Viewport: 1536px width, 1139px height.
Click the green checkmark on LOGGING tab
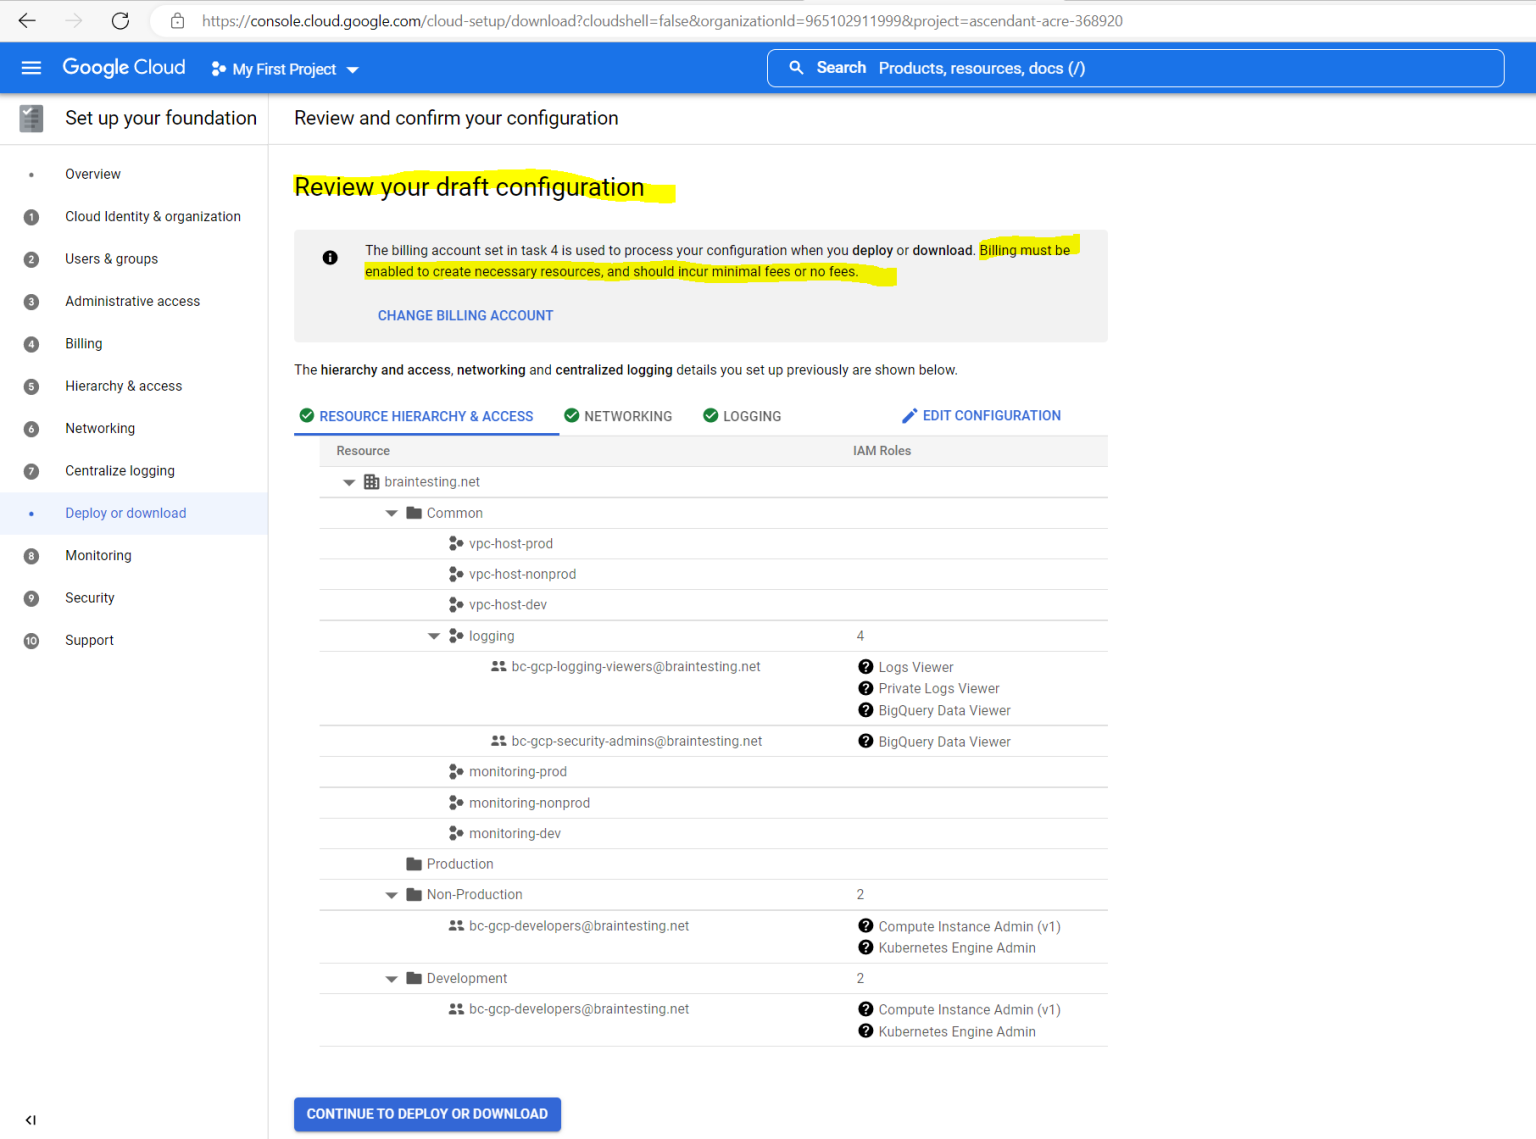(x=710, y=415)
